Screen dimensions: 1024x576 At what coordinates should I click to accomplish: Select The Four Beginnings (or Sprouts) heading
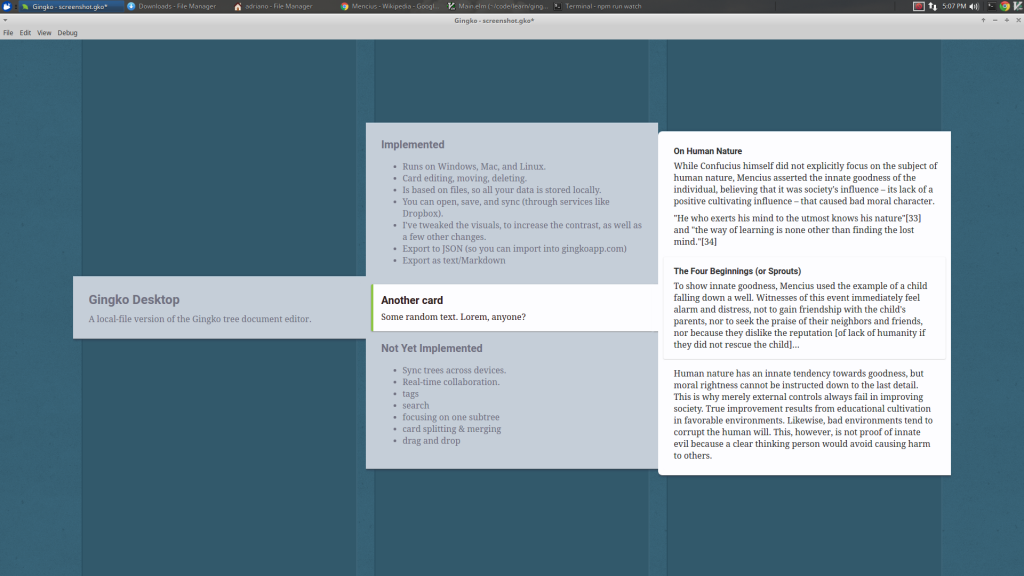(737, 271)
